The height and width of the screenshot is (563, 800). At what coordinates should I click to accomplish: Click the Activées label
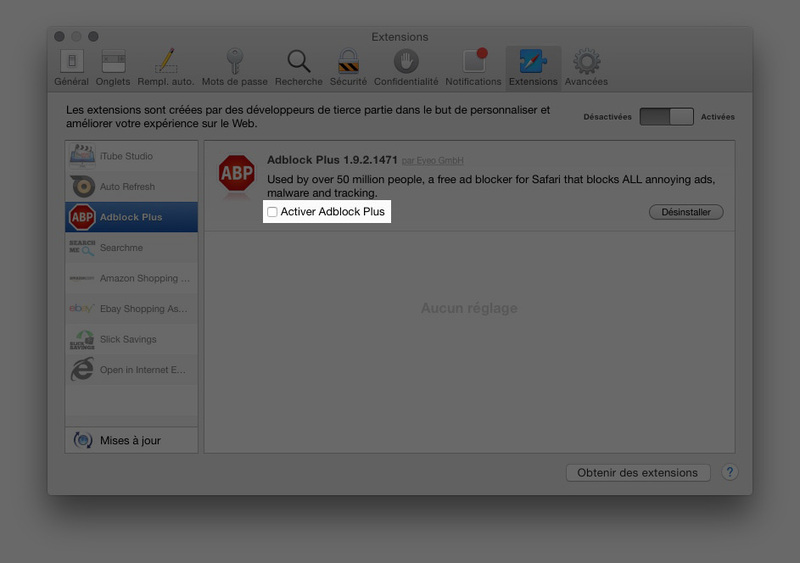[717, 117]
